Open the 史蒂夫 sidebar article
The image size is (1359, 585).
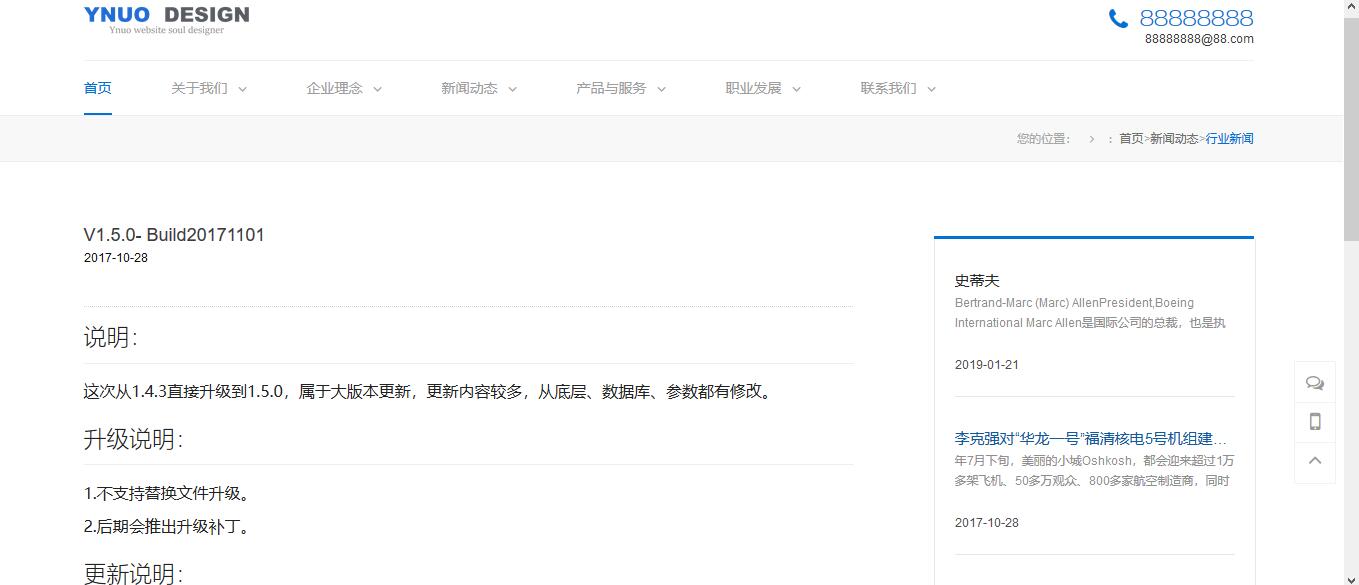point(977,281)
